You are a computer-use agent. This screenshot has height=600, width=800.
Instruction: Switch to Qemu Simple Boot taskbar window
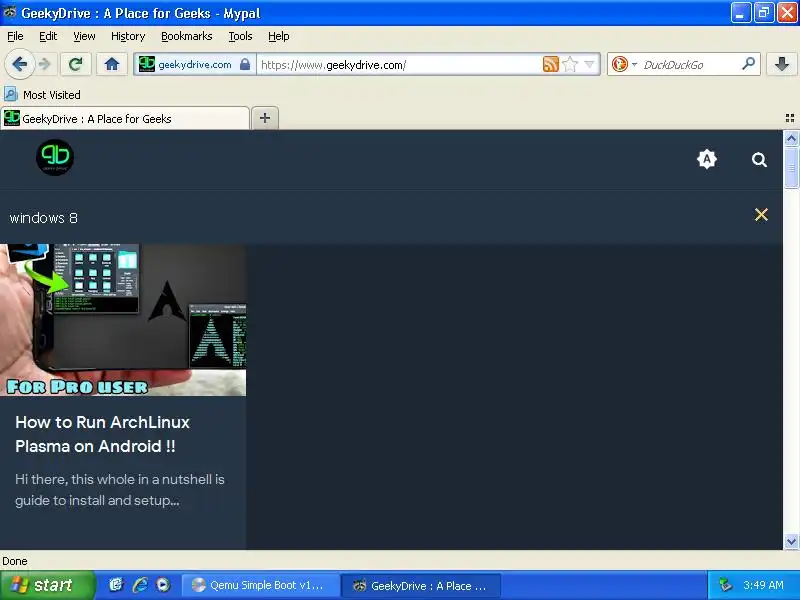(x=260, y=585)
